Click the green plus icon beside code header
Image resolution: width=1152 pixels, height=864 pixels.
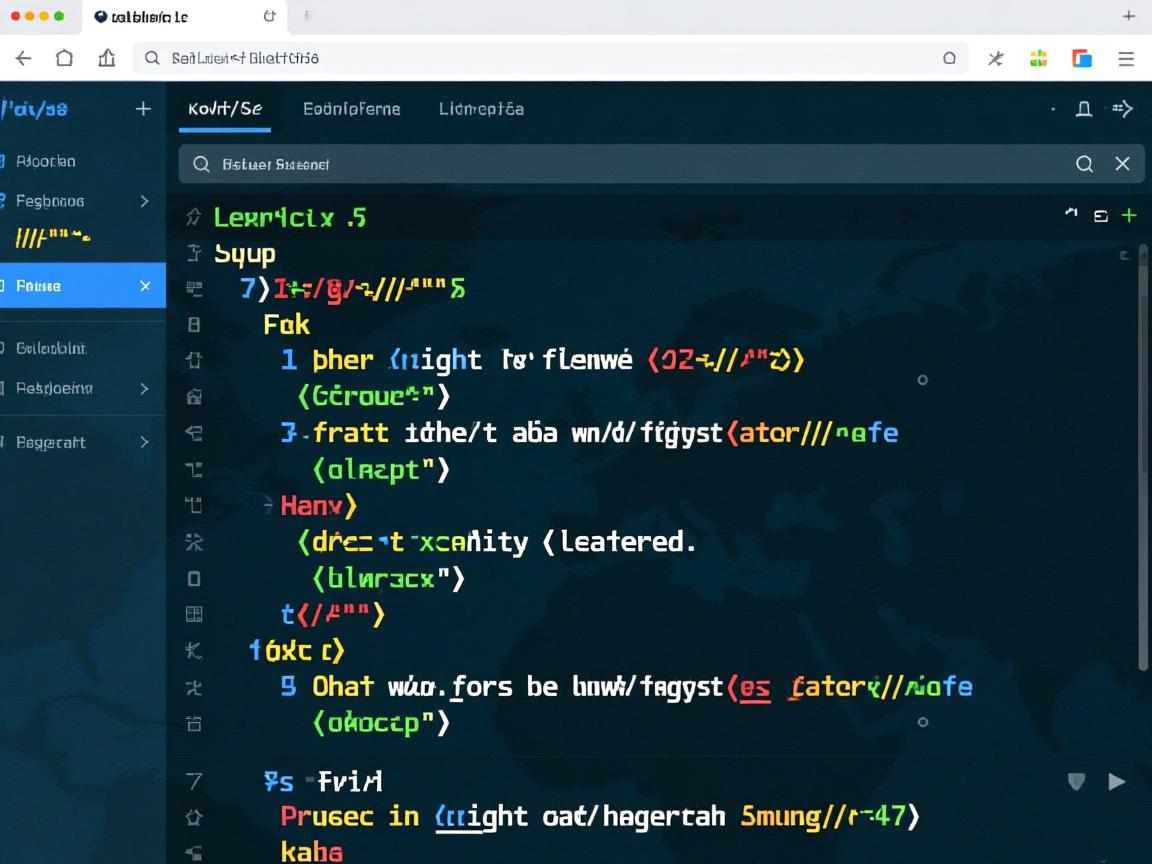click(x=1129, y=215)
